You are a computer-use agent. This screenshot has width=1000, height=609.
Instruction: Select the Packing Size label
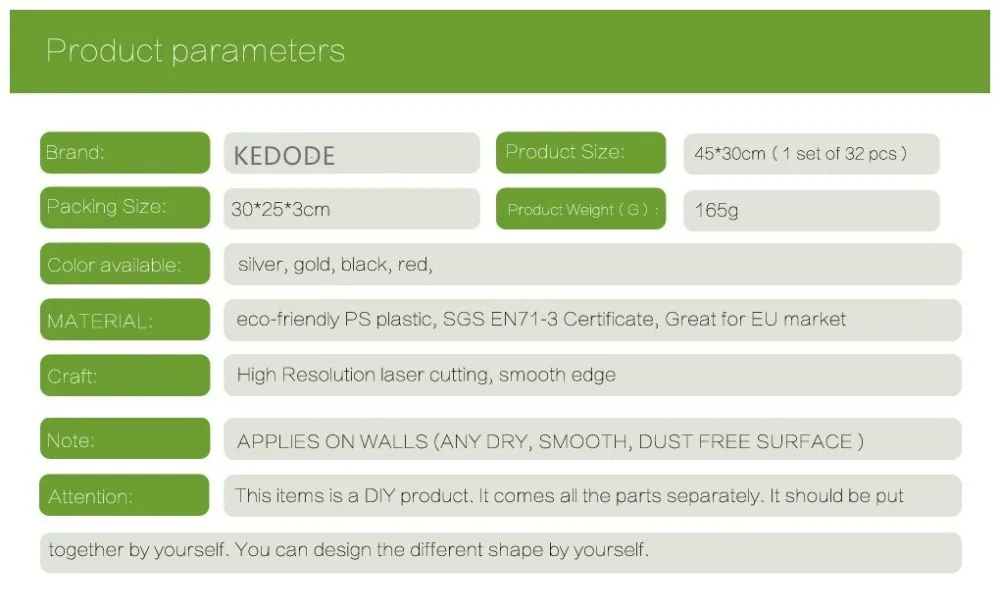tap(125, 207)
